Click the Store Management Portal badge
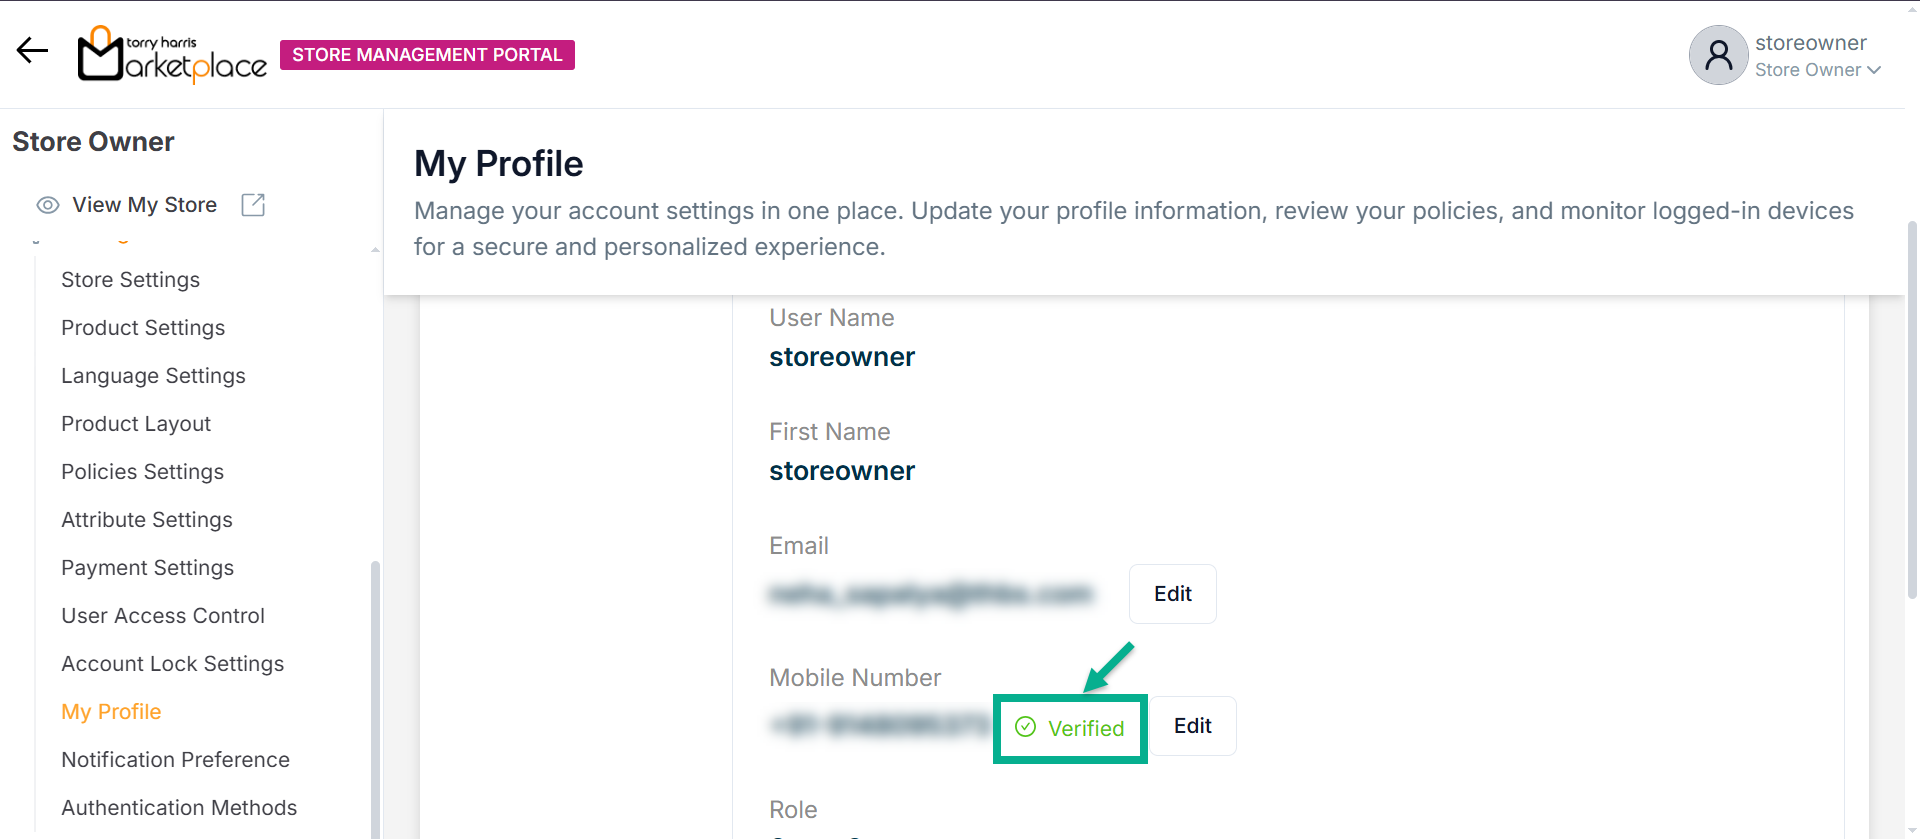This screenshot has width=1920, height=839. click(x=427, y=55)
